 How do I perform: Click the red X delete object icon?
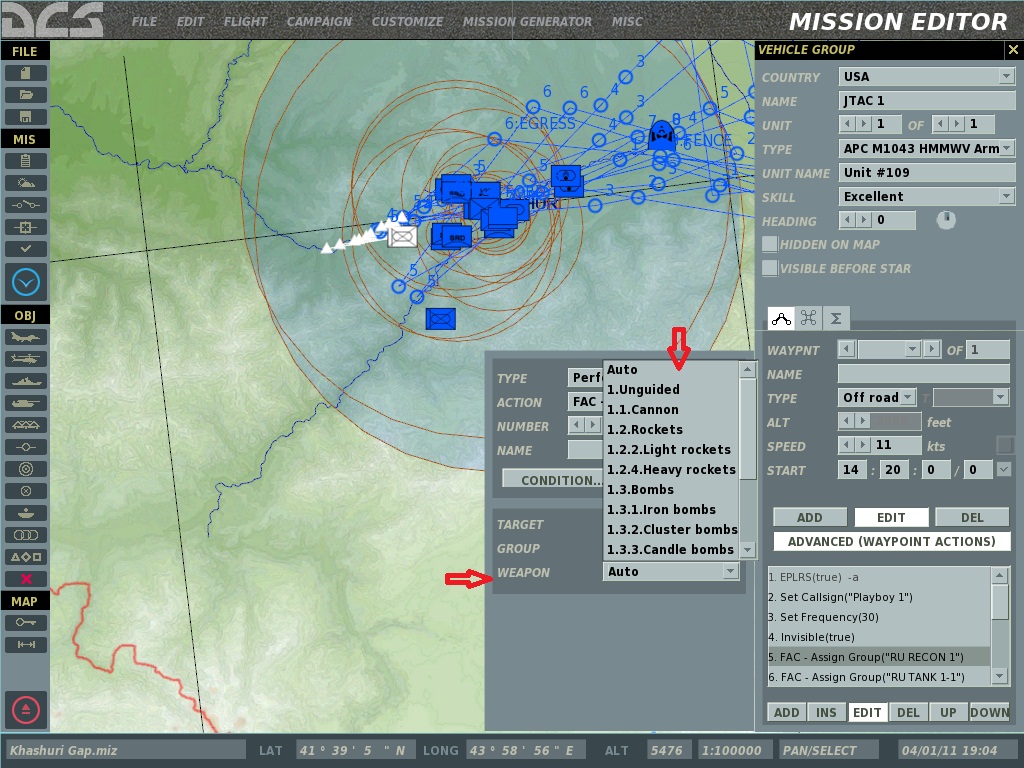tap(25, 579)
